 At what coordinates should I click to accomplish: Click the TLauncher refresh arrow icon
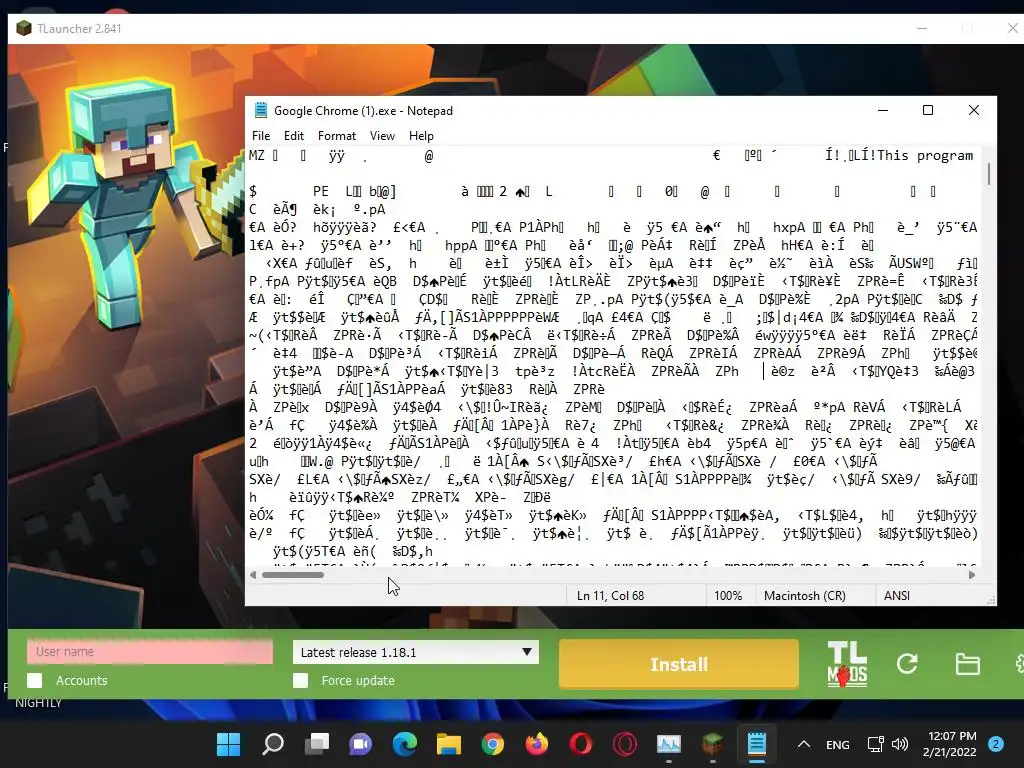tap(907, 664)
